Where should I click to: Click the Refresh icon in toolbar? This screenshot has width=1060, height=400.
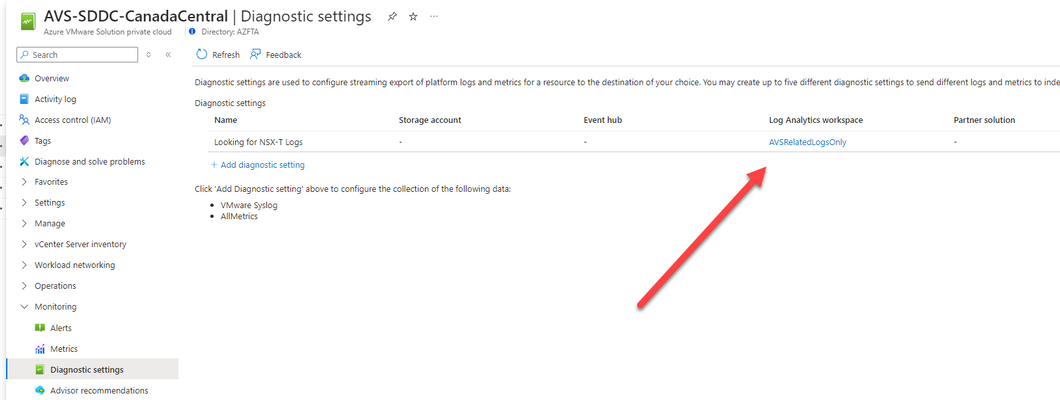click(201, 55)
